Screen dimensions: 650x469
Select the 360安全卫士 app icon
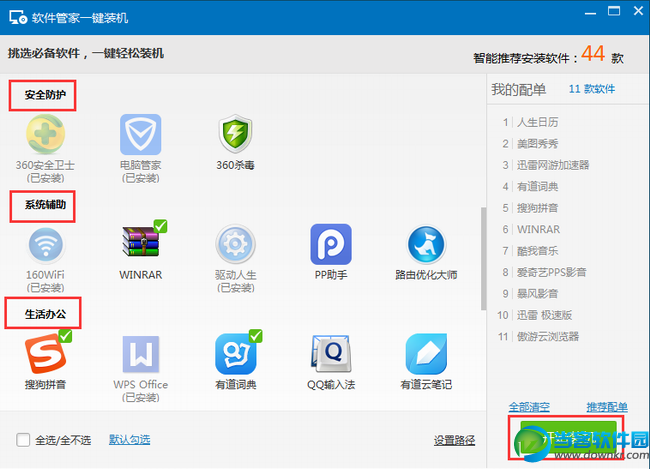click(46, 134)
